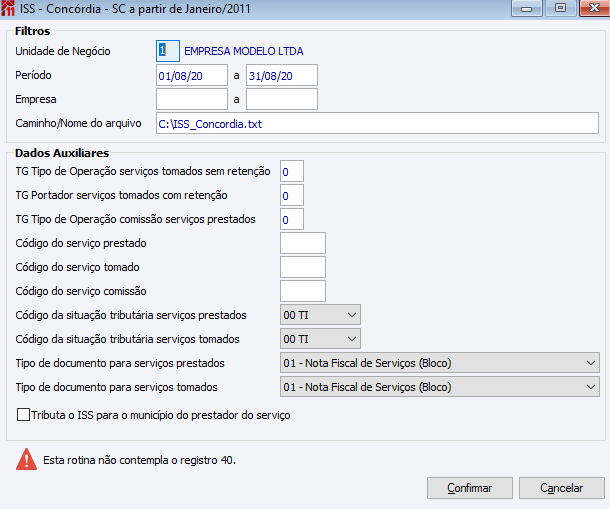Image resolution: width=610 pixels, height=509 pixels.
Task: Click the Dados Auxiliares group label
Action: point(62,153)
